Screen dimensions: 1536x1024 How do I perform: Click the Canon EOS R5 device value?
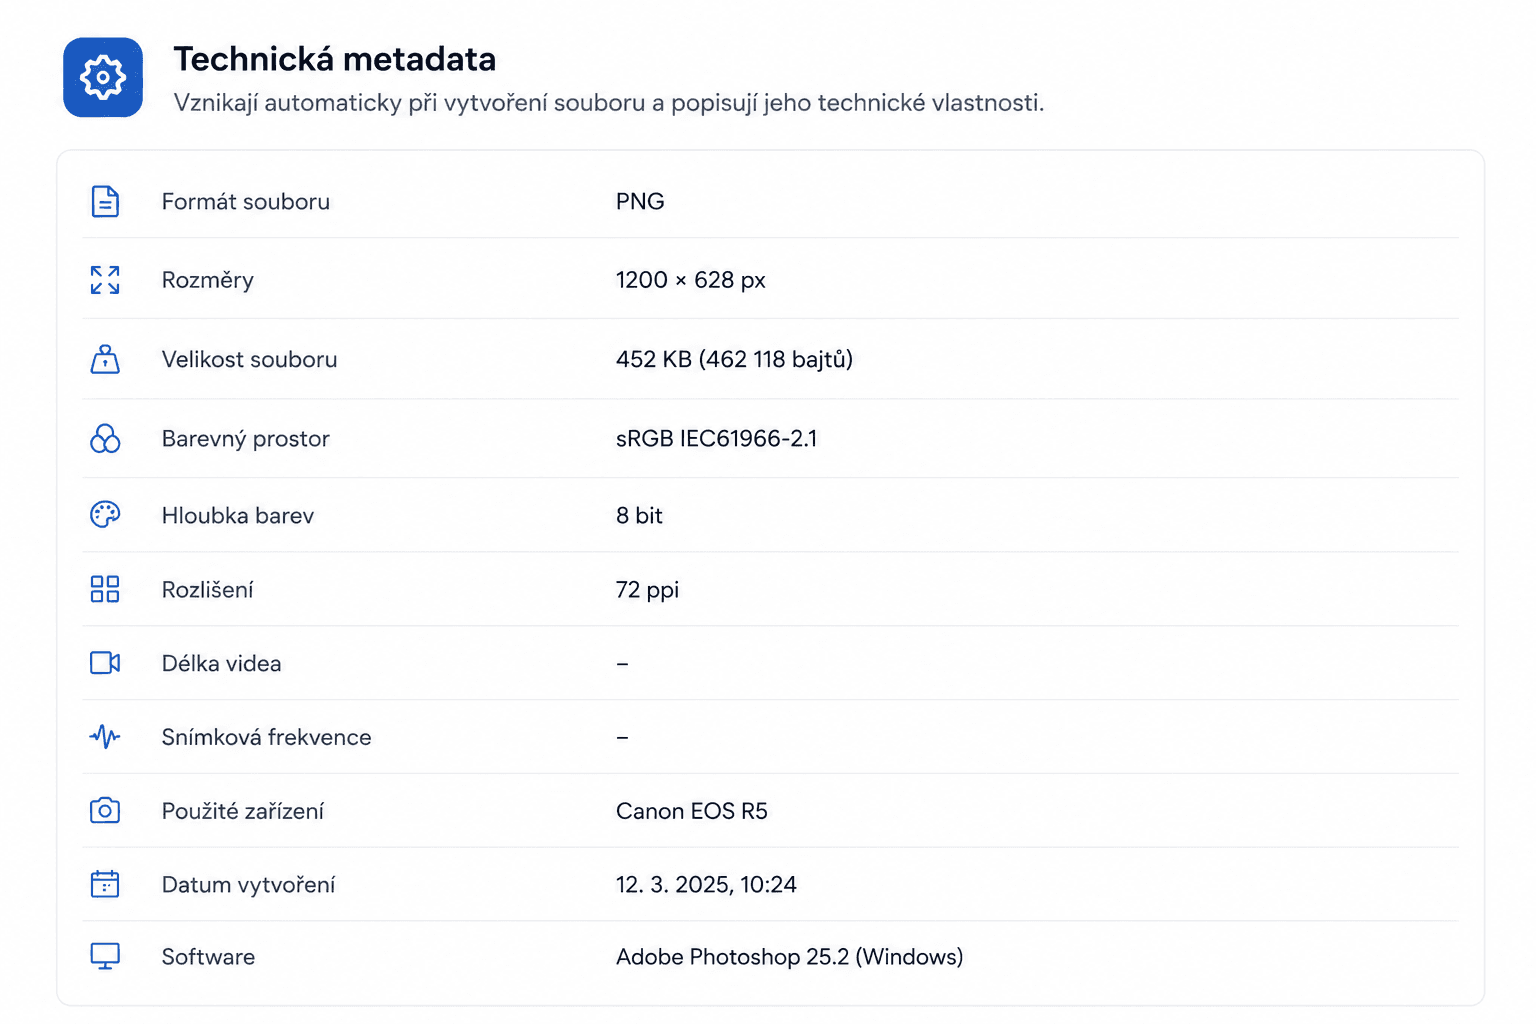tap(692, 811)
